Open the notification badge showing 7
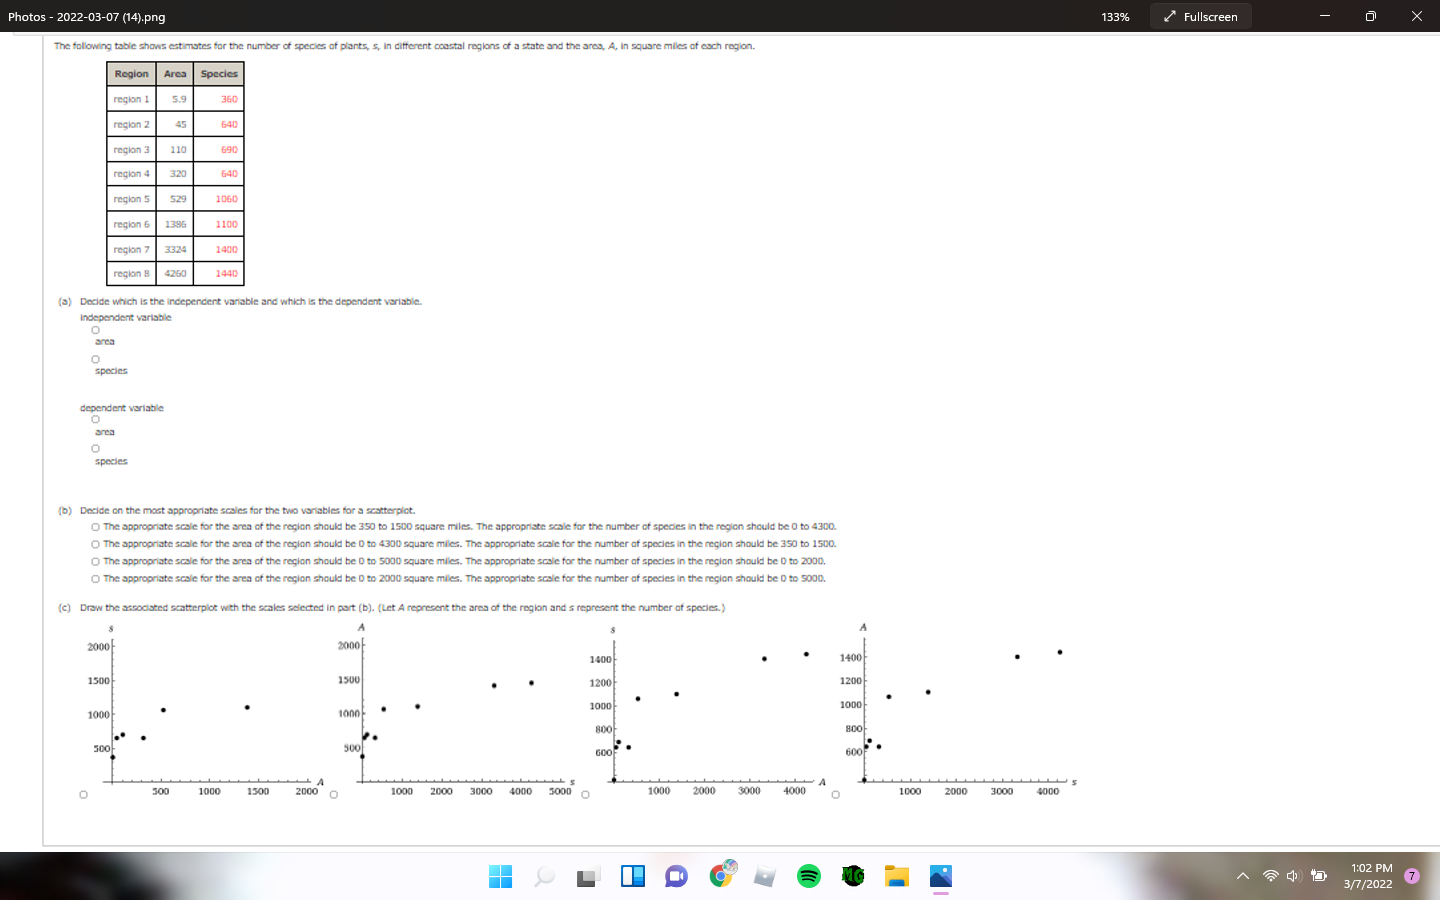 coord(1411,877)
